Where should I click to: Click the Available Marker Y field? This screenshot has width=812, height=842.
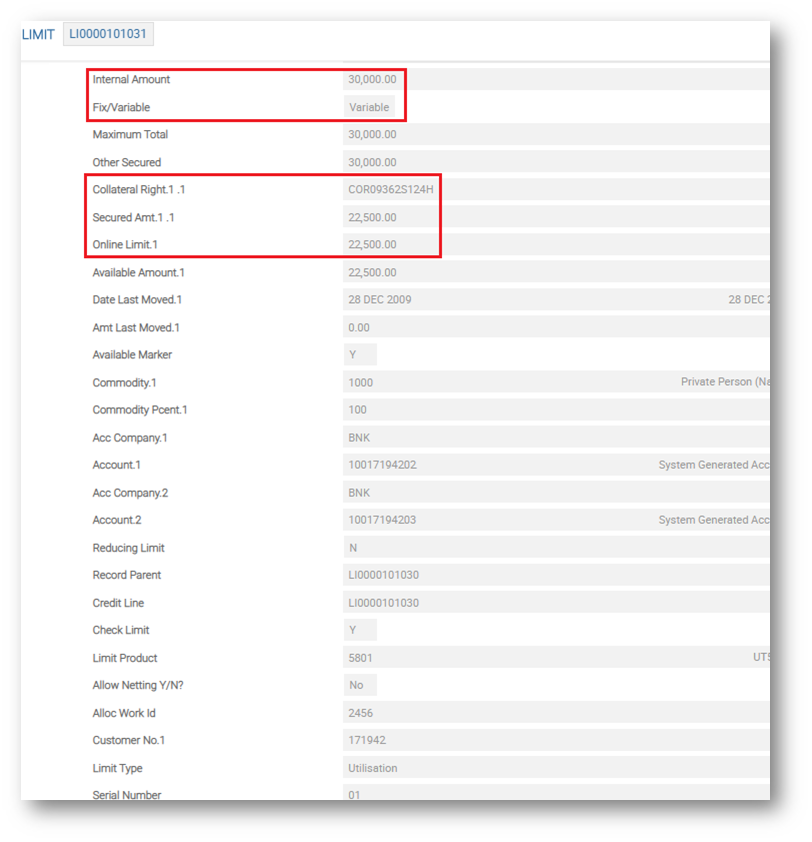point(360,355)
